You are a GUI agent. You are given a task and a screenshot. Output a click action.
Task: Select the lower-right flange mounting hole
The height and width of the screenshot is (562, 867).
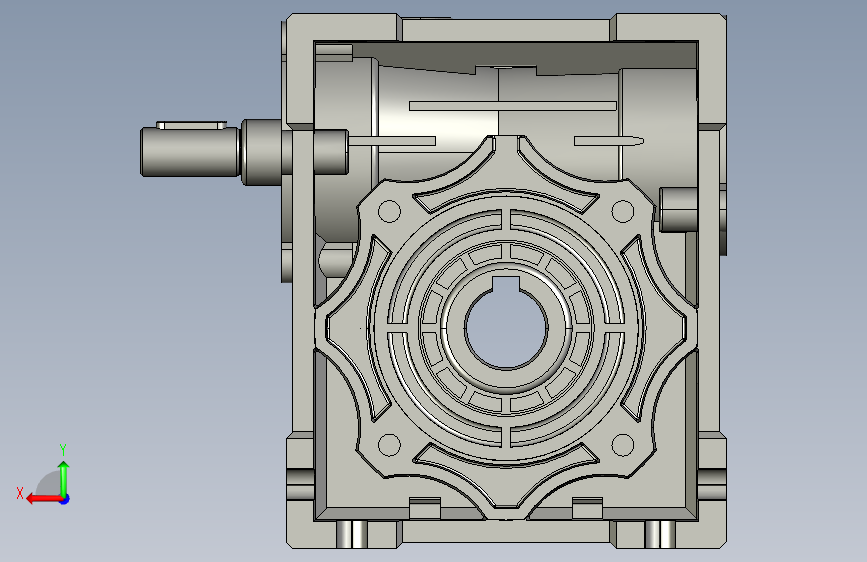(623, 445)
